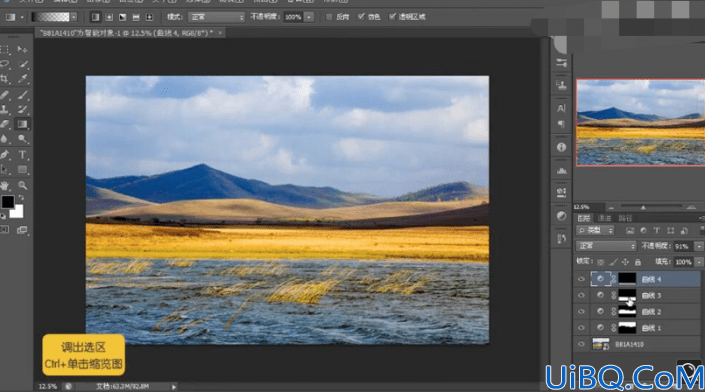Open the layer blend mode dropdown
Screen dimensions: 705x392
coord(606,246)
